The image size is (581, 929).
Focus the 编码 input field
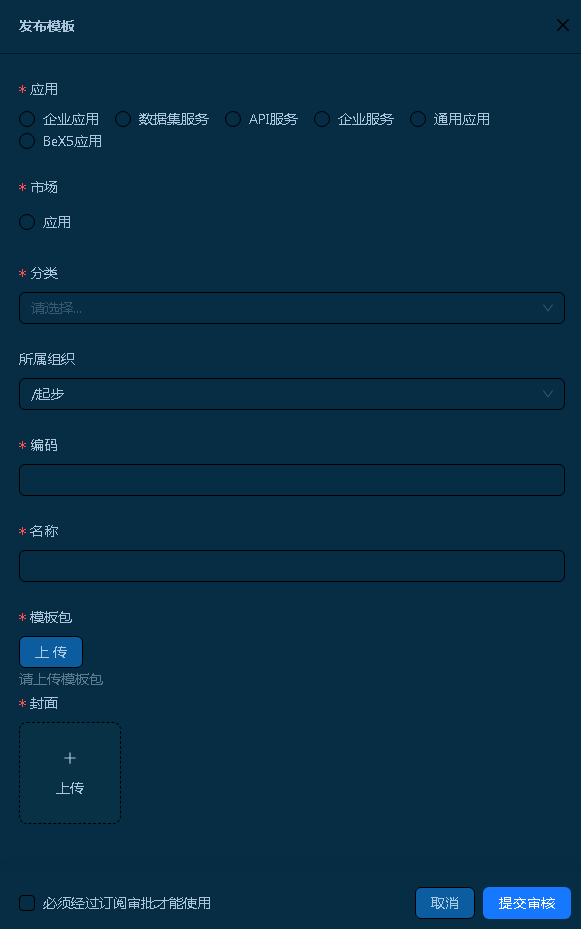point(291,480)
